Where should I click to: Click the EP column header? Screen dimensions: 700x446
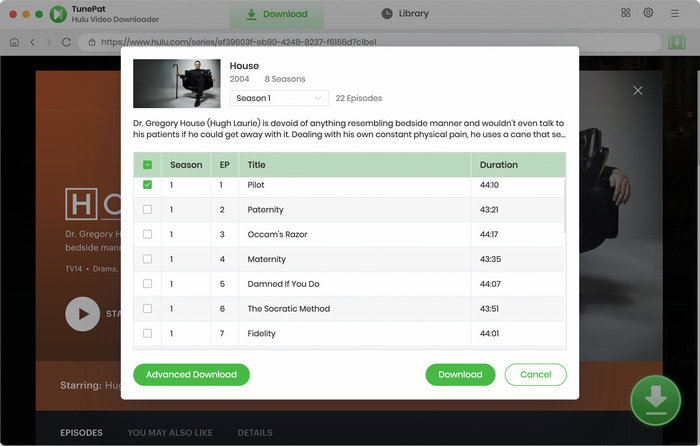tap(225, 165)
